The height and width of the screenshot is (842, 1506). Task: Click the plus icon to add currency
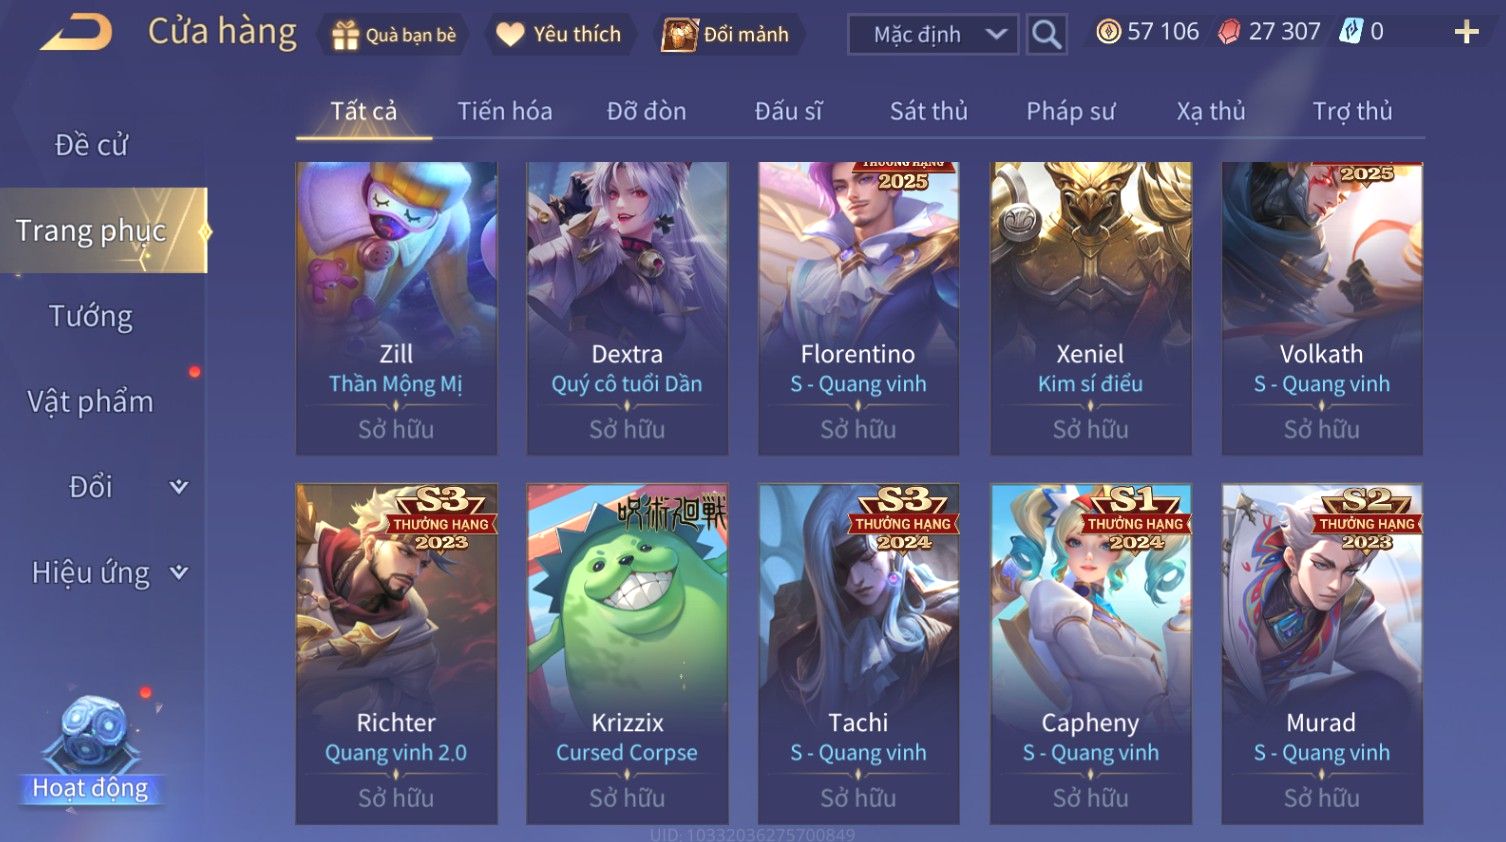(1466, 33)
